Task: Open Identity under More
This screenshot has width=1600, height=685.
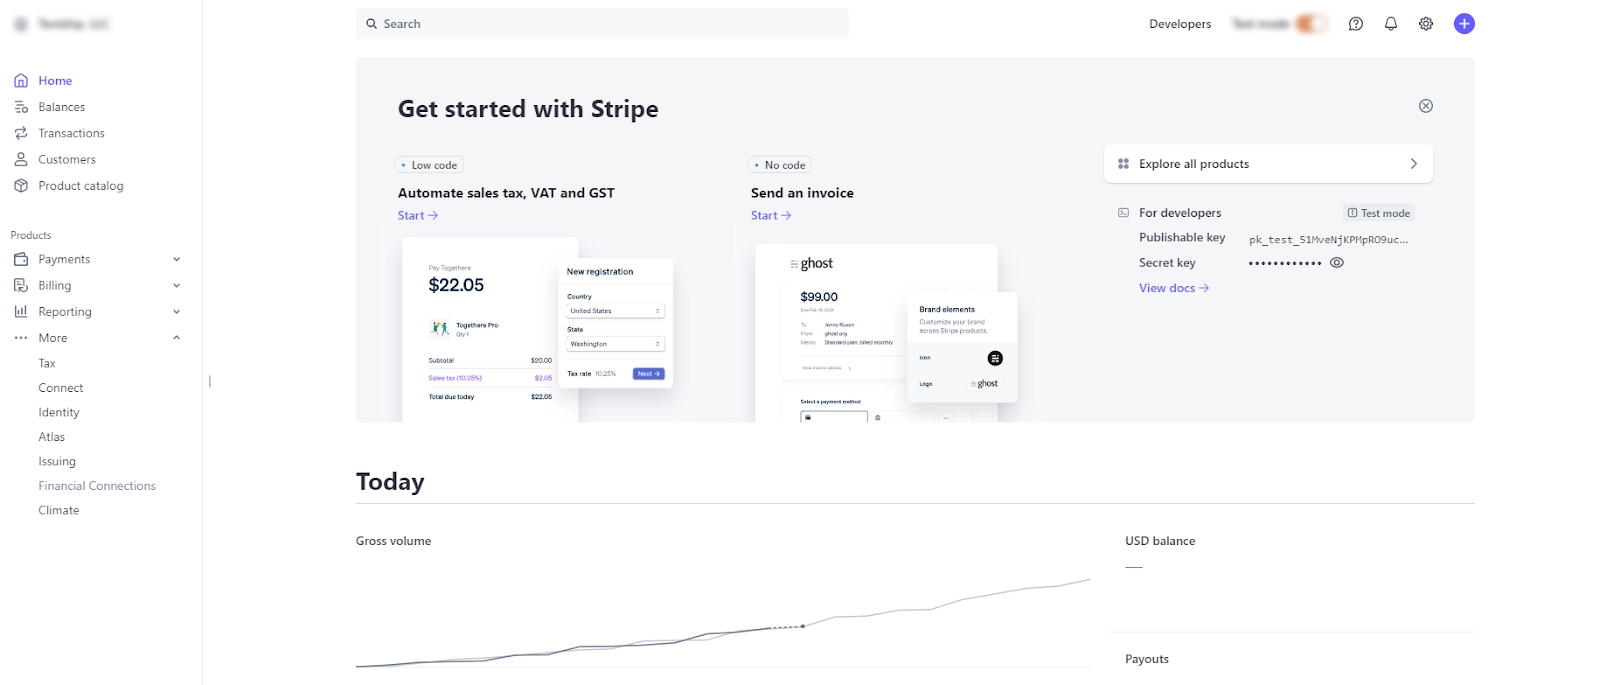Action: [x=59, y=412]
